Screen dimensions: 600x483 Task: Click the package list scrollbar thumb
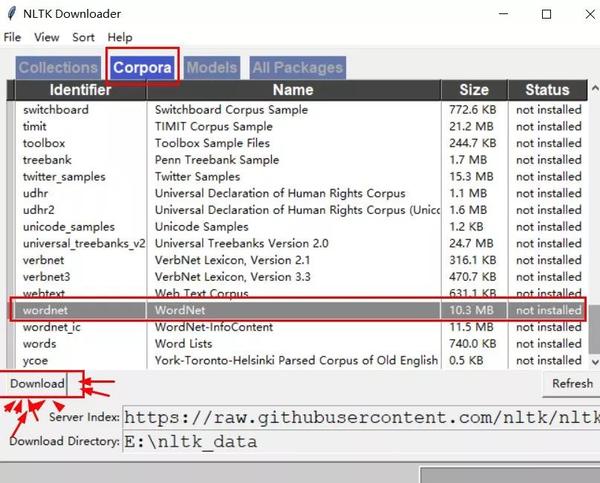594,329
